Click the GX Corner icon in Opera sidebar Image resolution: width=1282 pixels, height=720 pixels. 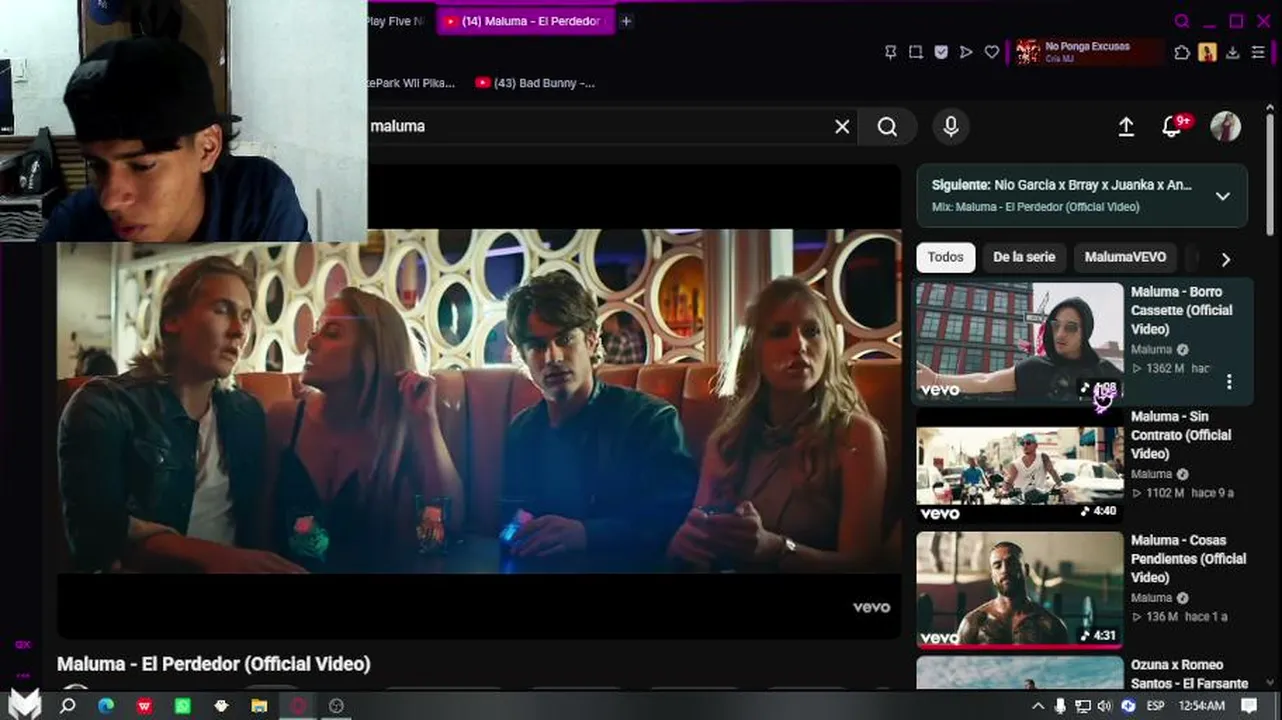pos(22,645)
